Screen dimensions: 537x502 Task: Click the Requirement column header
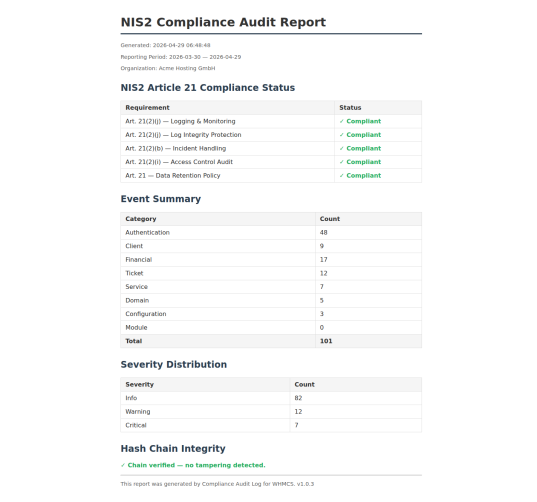(x=147, y=108)
